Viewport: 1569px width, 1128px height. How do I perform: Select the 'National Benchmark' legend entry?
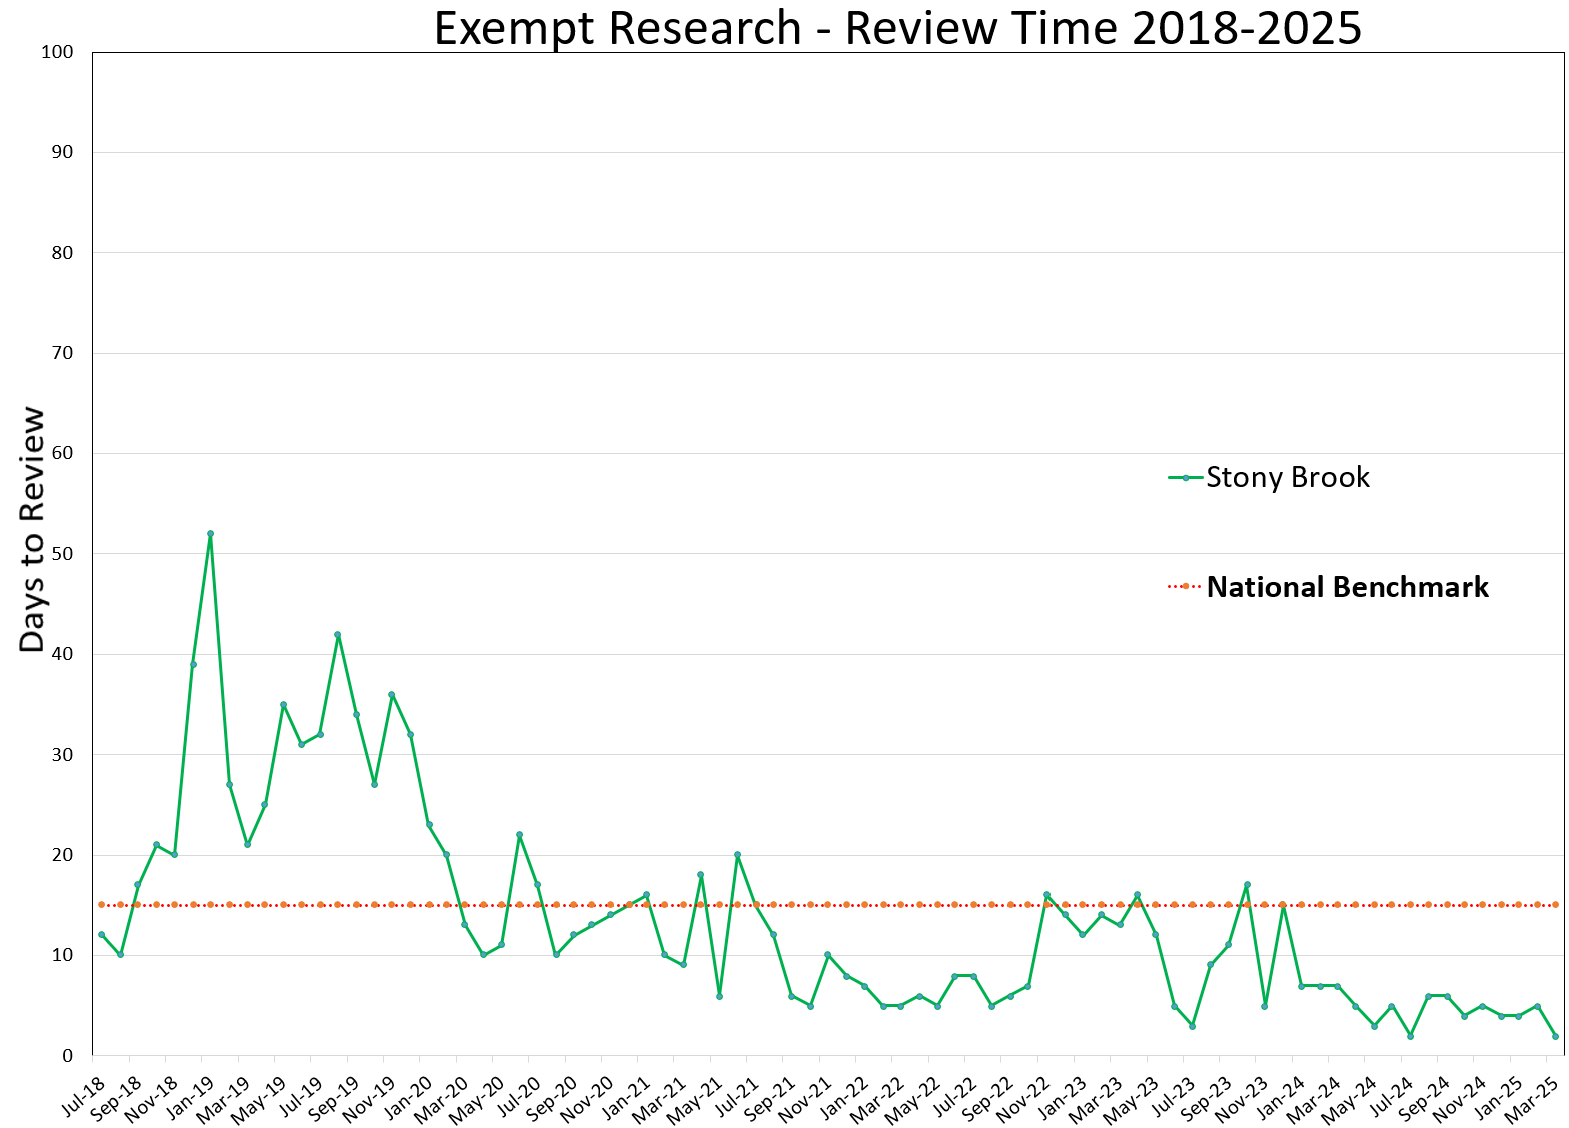(x=1347, y=587)
